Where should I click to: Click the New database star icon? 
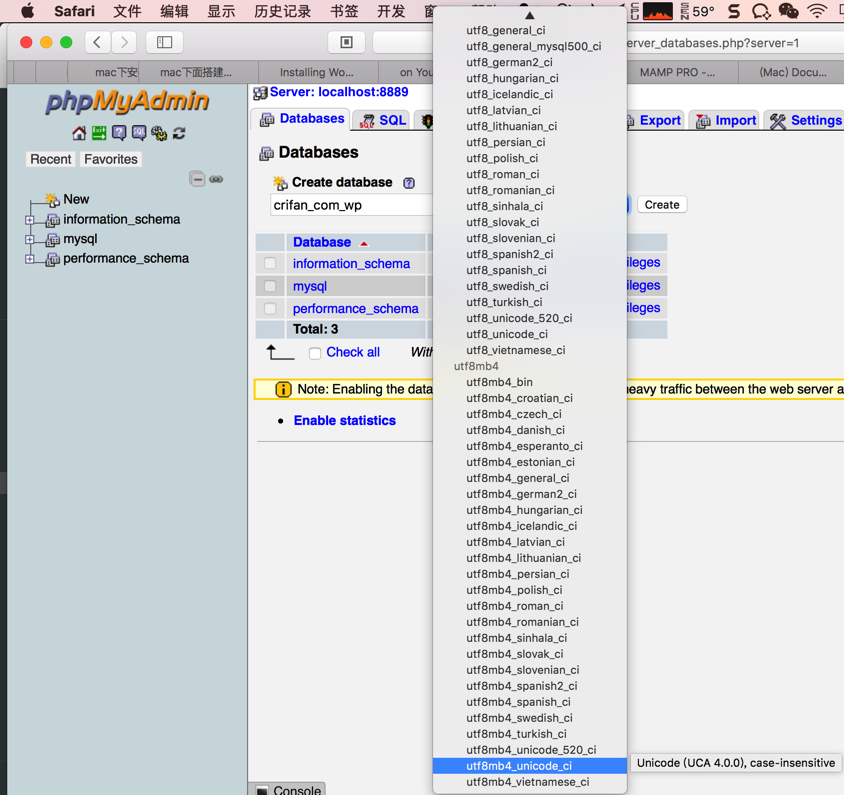click(x=52, y=200)
